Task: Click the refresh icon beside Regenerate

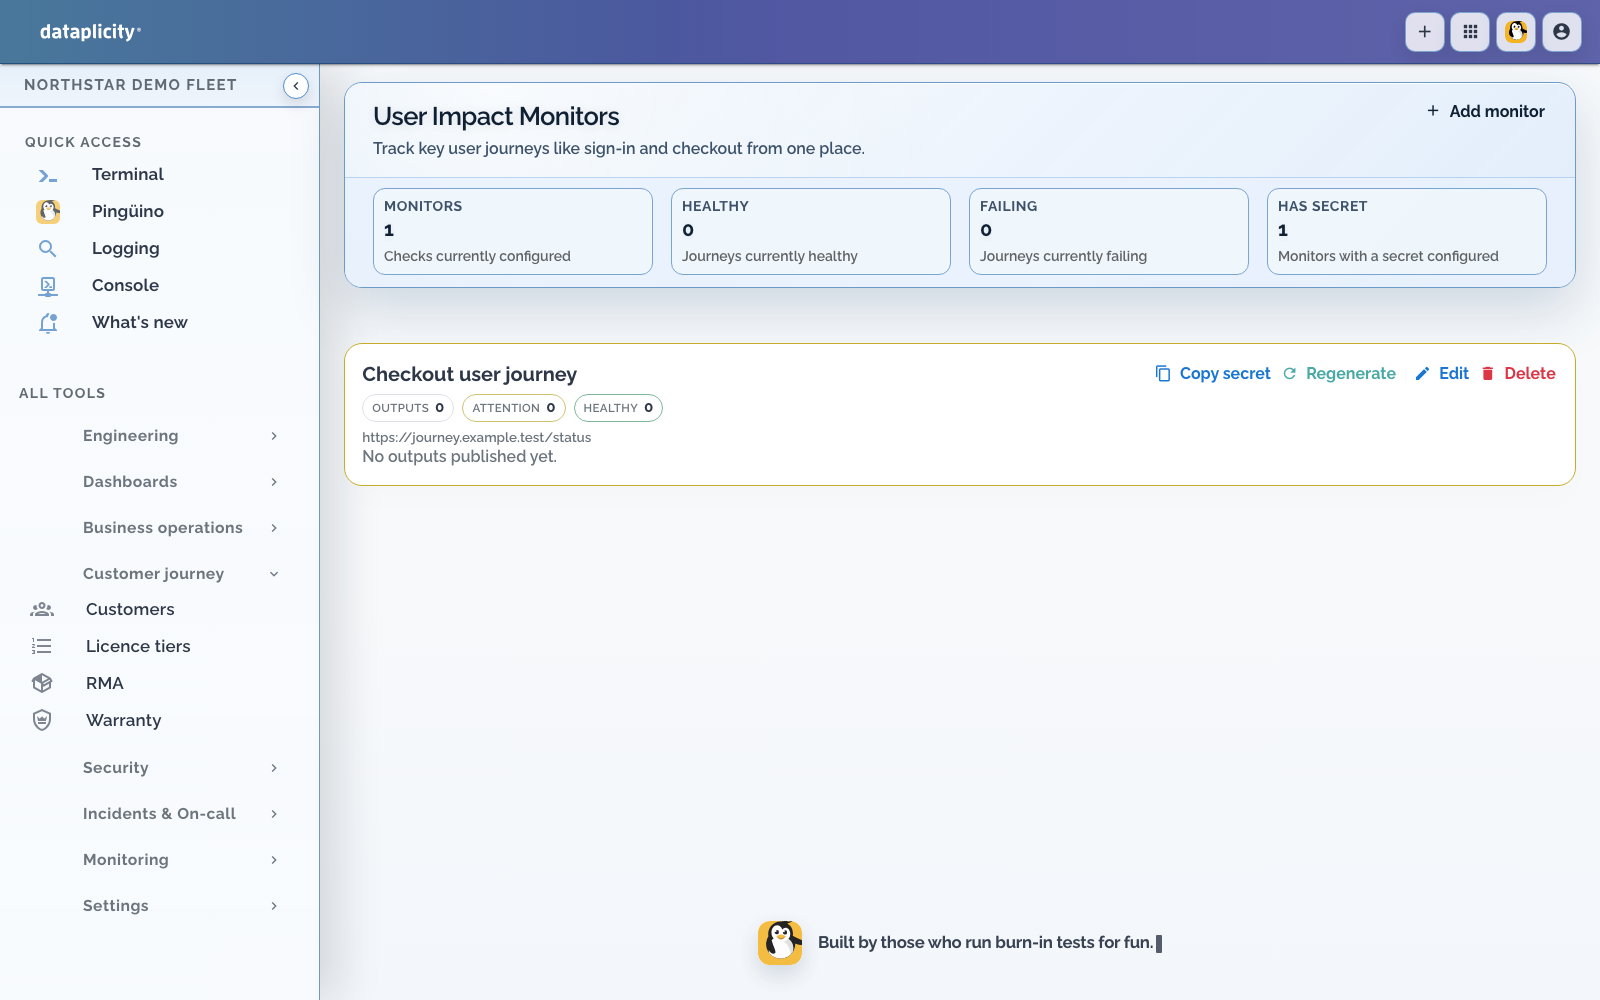Action: point(1290,373)
